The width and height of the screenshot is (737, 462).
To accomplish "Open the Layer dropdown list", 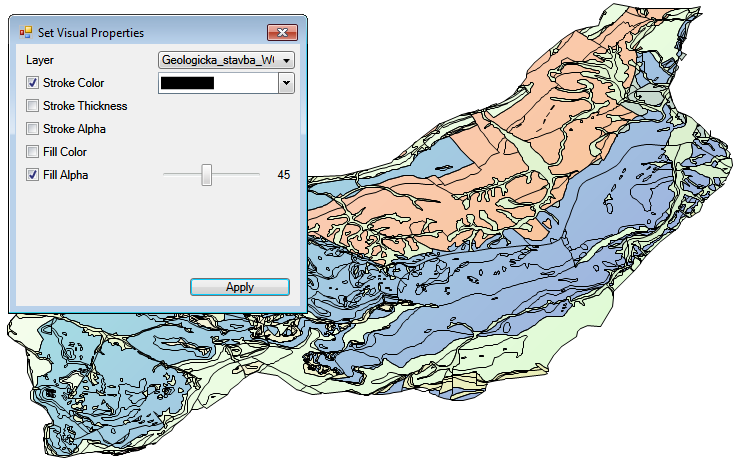I will point(227,60).
